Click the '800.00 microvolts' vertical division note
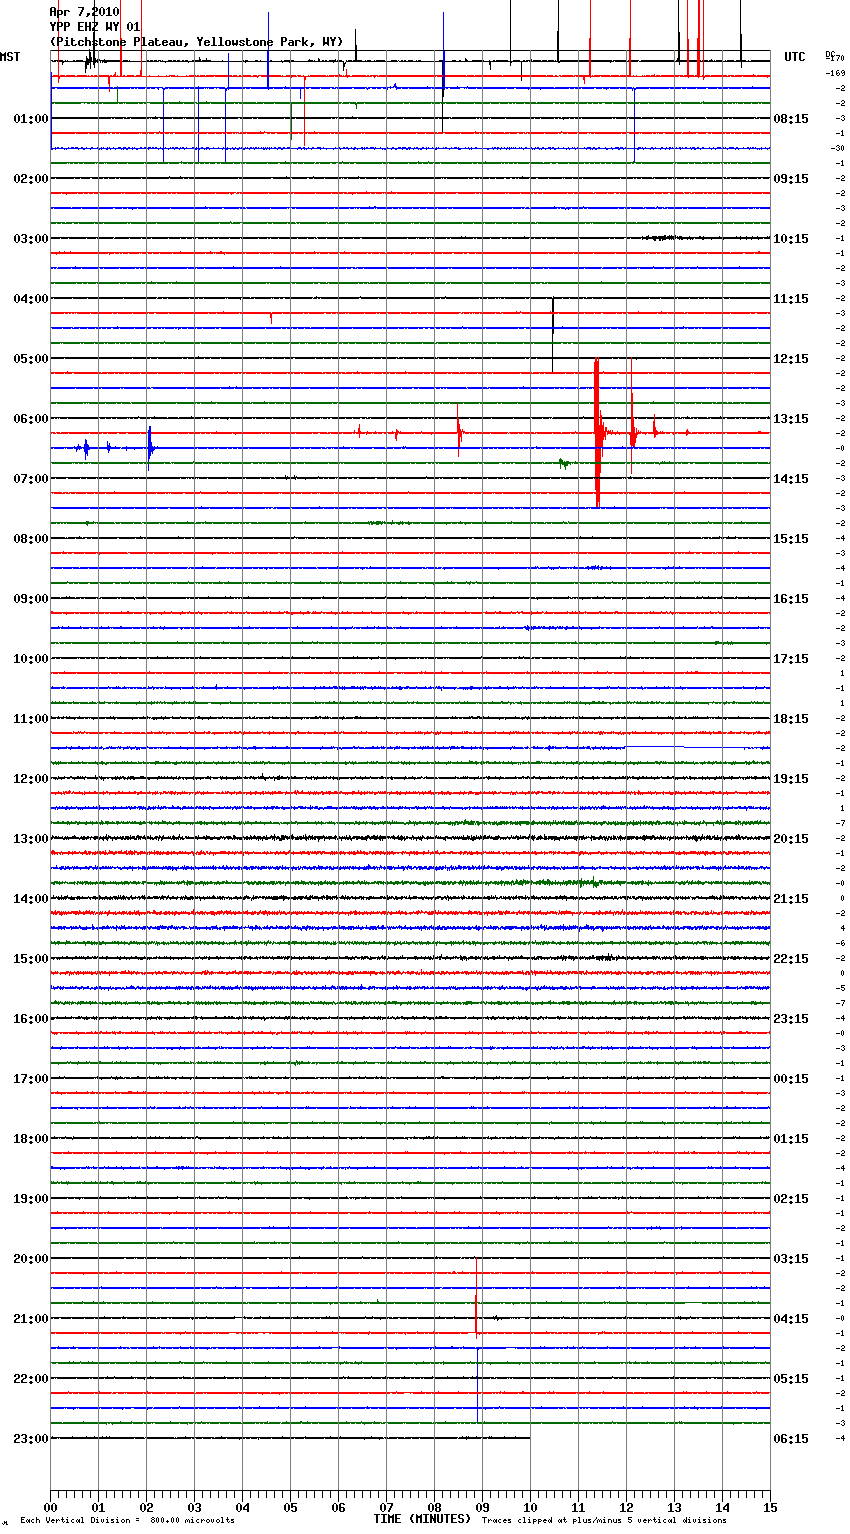Screen dimensions: 850x1534 click(192, 1521)
